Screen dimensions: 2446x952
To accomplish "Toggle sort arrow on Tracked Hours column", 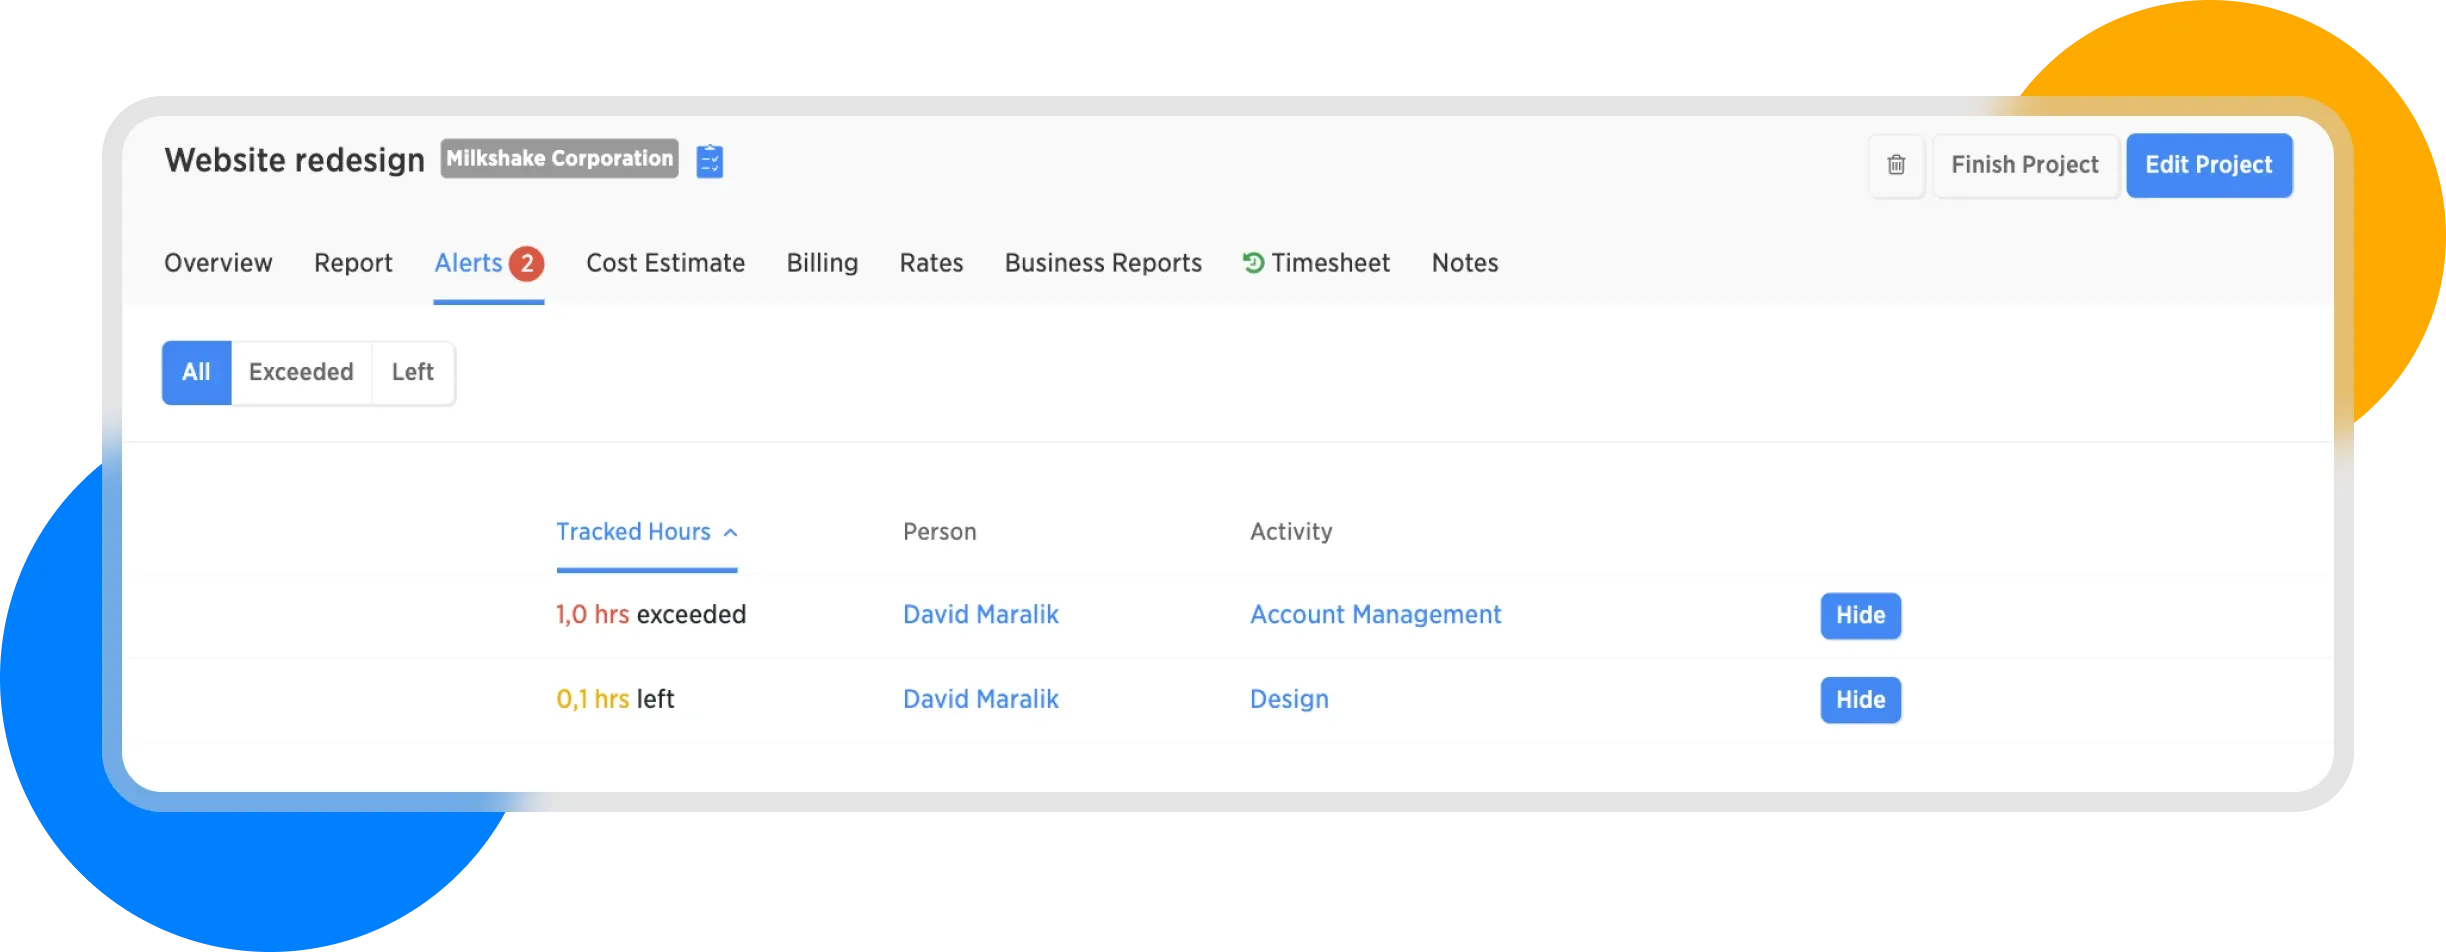I will pyautogui.click(x=731, y=533).
